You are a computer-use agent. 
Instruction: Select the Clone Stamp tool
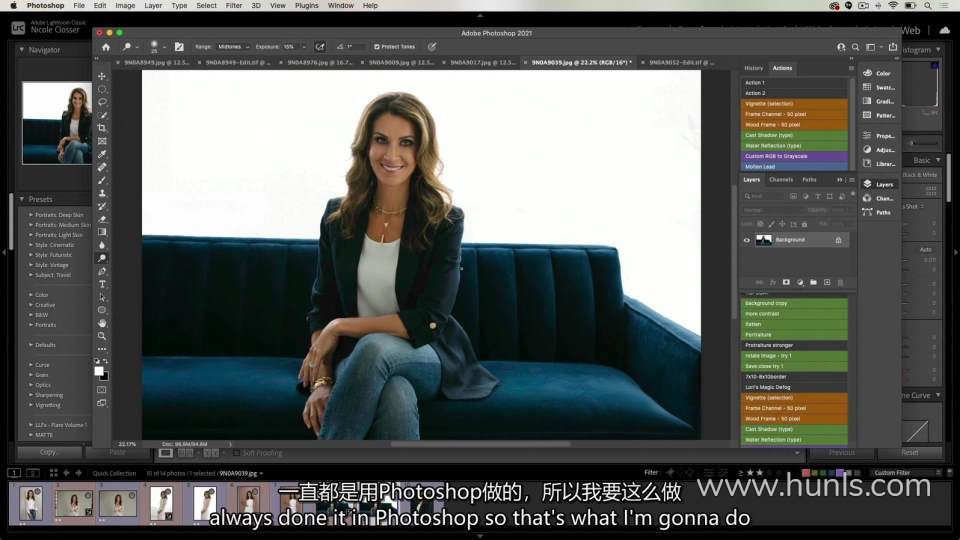[102, 193]
